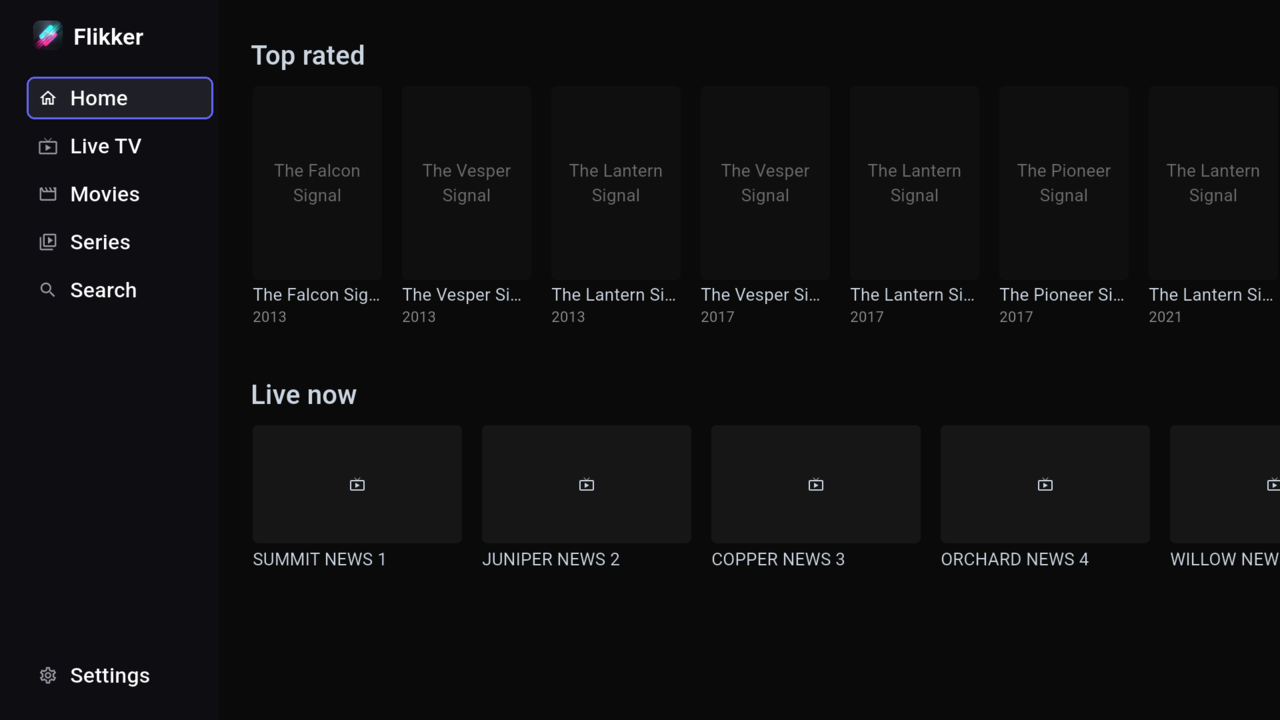Open the Movies section
Viewport: 1280px width, 720px height.
120,194
